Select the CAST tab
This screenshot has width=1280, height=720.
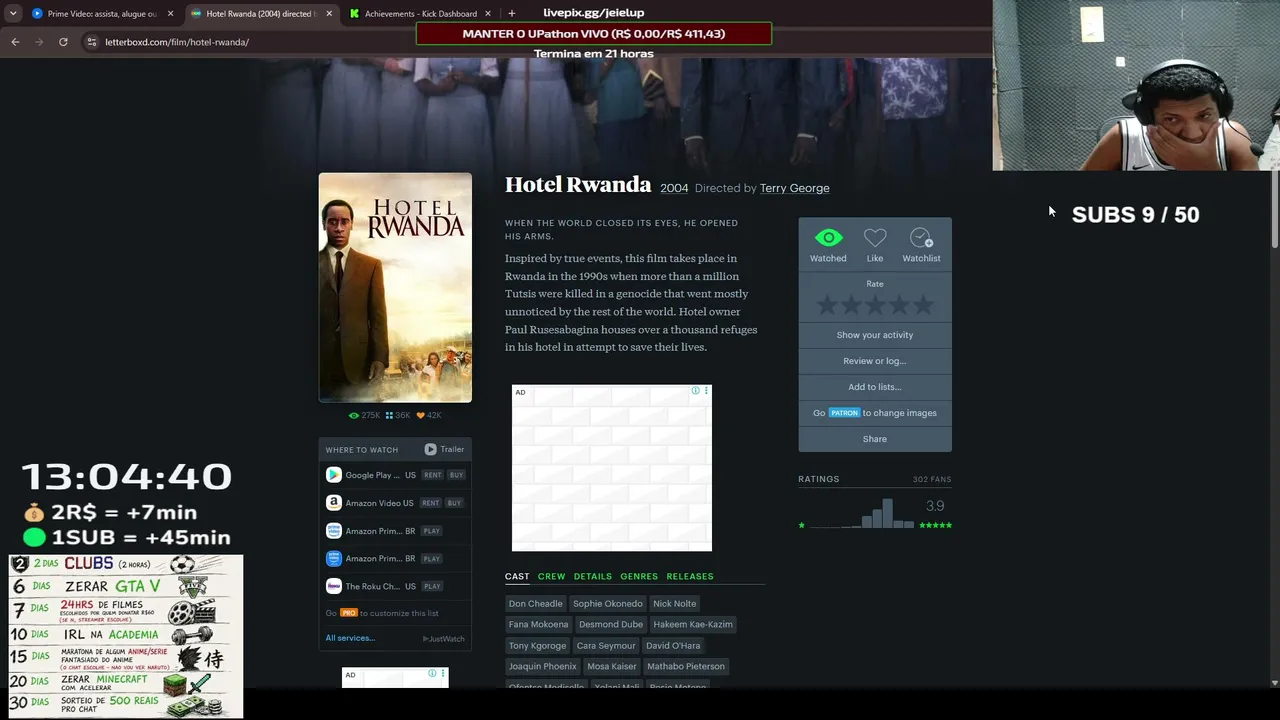(x=517, y=576)
